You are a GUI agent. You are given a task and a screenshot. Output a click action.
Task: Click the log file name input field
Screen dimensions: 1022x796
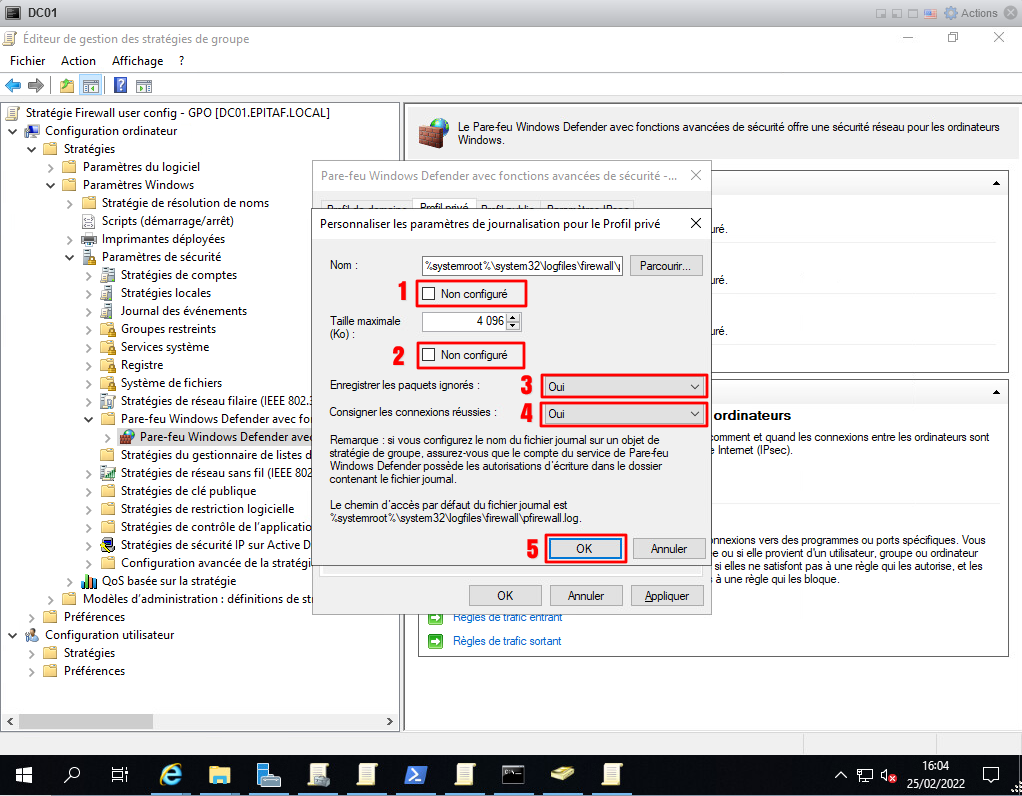[x=522, y=266]
